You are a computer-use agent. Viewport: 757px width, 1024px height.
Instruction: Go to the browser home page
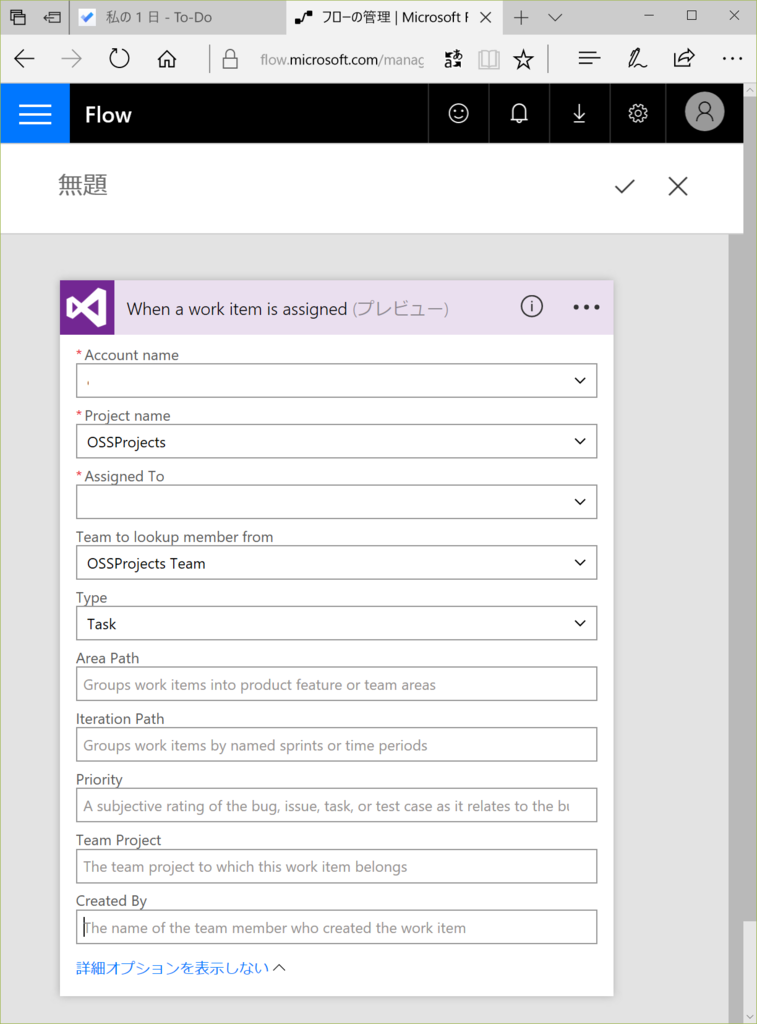coord(167,59)
